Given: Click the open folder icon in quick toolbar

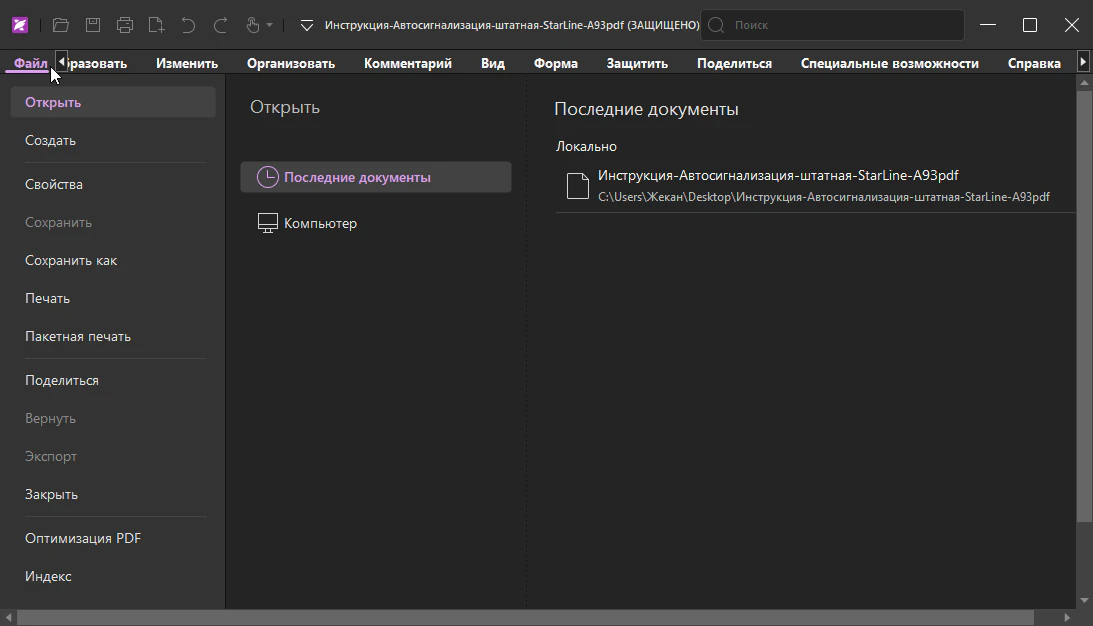Looking at the screenshot, I should coord(60,25).
